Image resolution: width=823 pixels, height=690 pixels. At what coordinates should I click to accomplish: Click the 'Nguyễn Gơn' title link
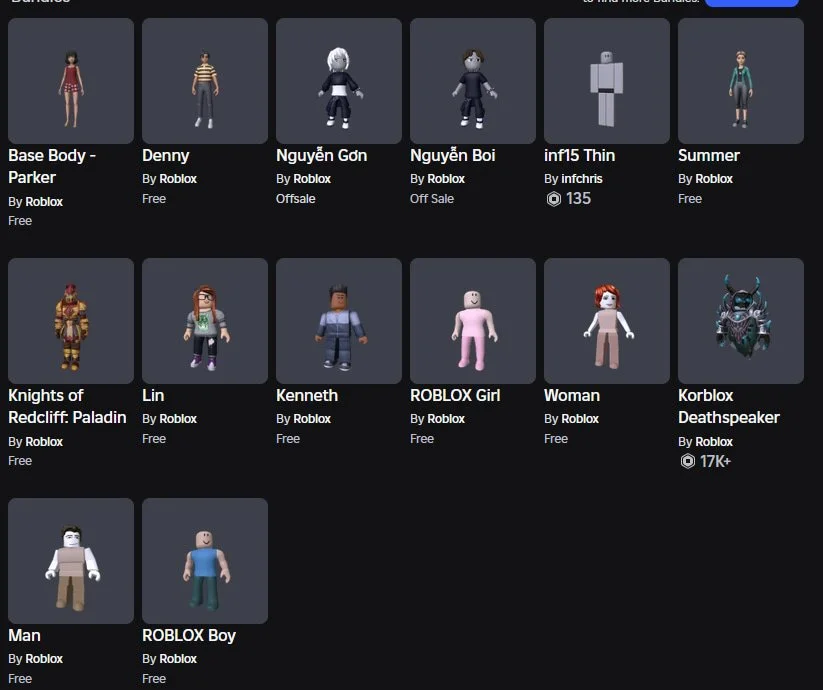[321, 155]
